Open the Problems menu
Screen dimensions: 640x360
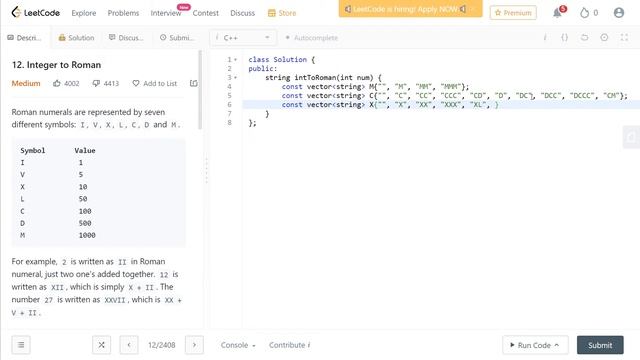123,13
